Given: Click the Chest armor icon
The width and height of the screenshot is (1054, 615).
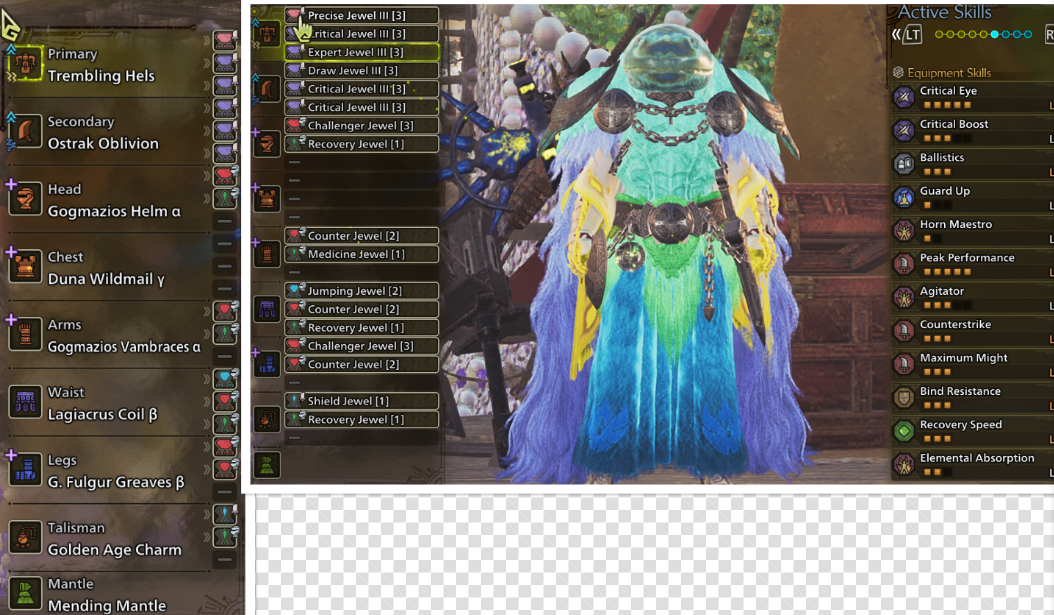Looking at the screenshot, I should (x=25, y=267).
